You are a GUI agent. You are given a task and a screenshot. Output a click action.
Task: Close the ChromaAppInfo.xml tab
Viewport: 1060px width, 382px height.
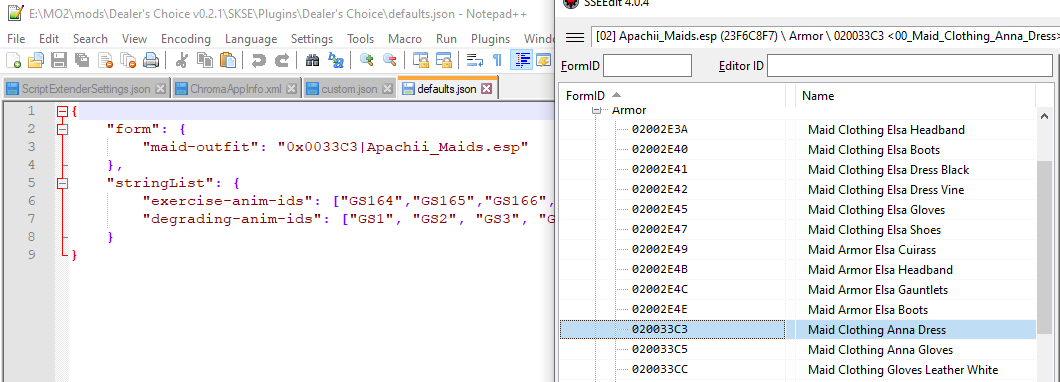(291, 89)
